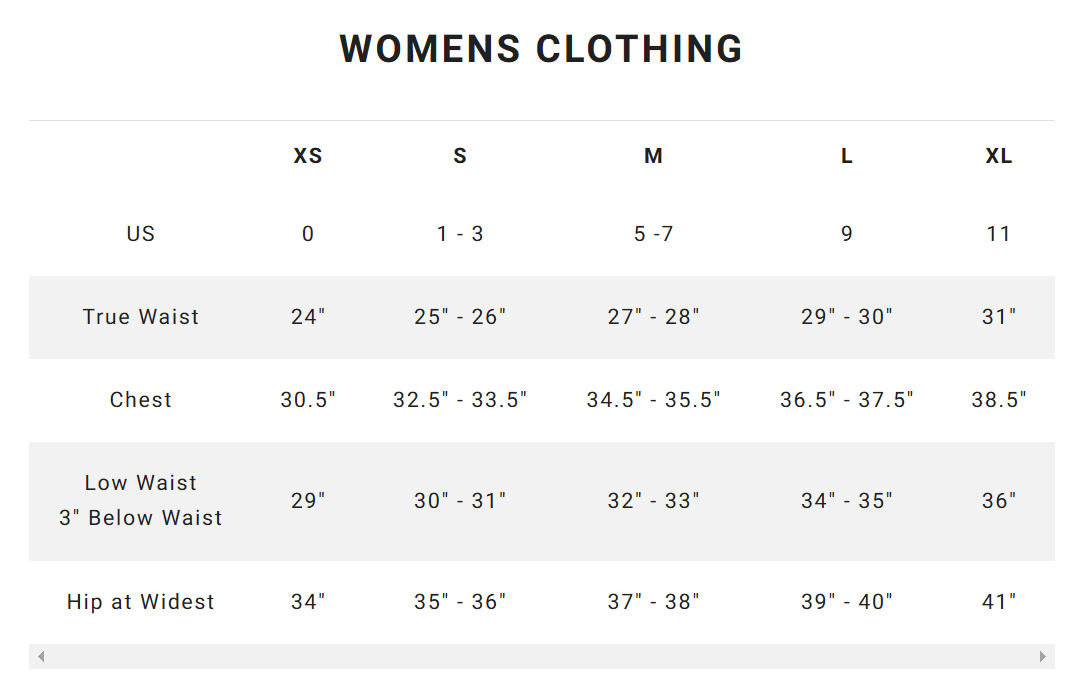1090x682 pixels.
Task: Click the Low Waist row label
Action: pyautogui.click(x=140, y=501)
